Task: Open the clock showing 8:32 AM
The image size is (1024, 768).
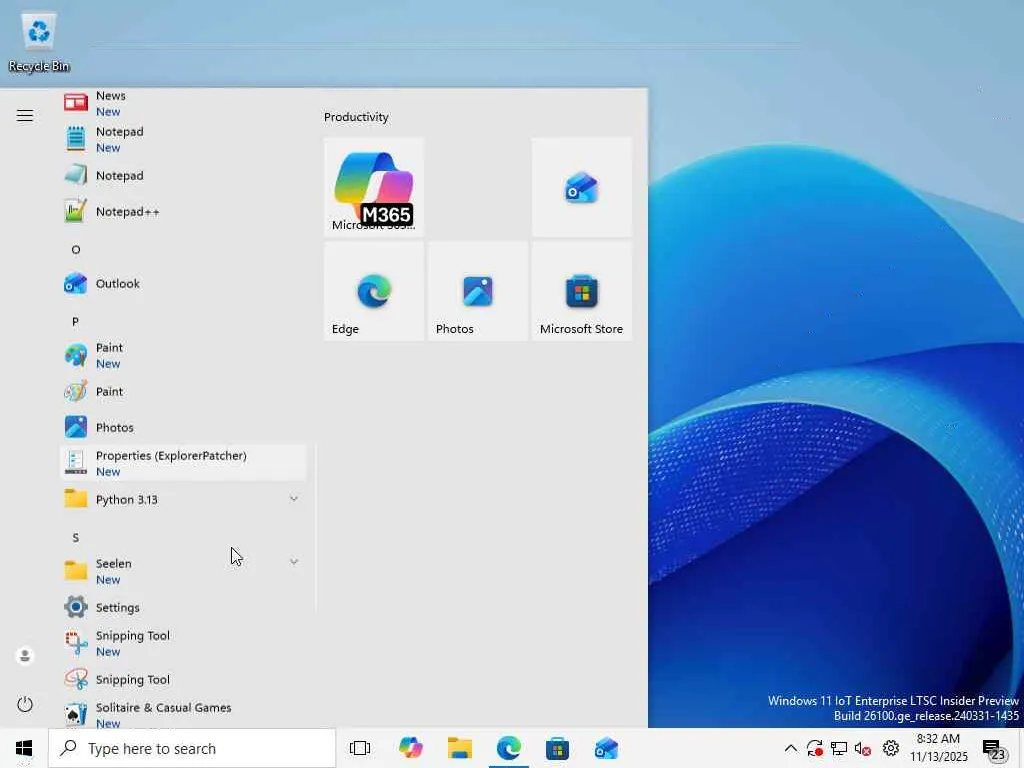Action: point(938,748)
